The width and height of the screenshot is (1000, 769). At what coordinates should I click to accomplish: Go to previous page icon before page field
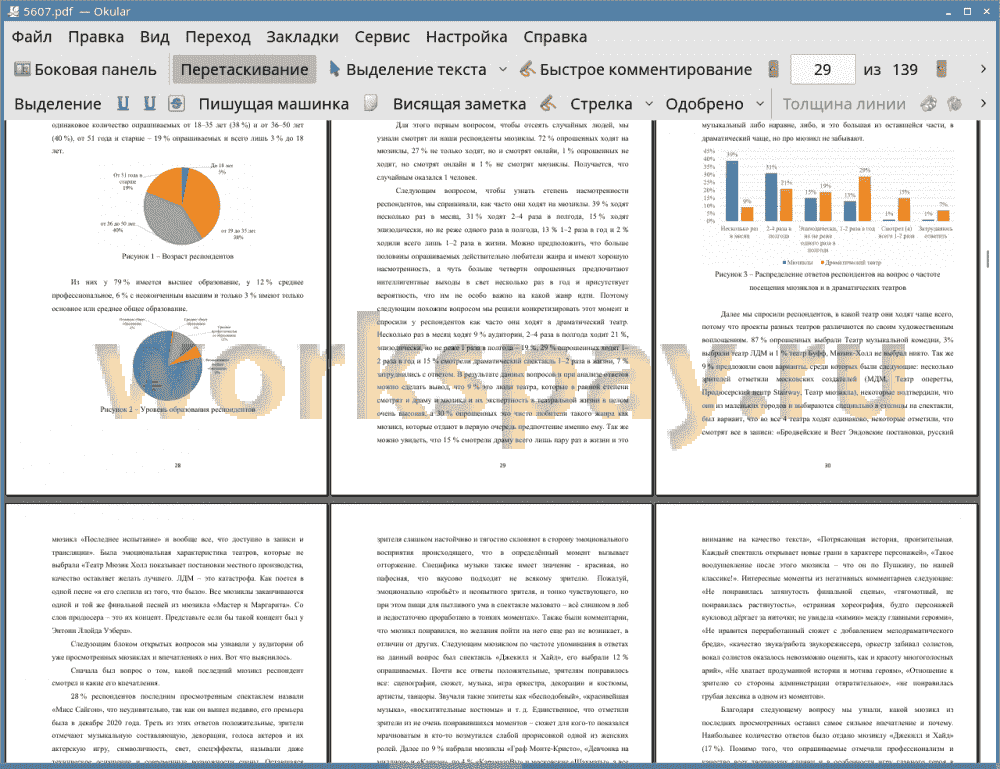coord(774,69)
